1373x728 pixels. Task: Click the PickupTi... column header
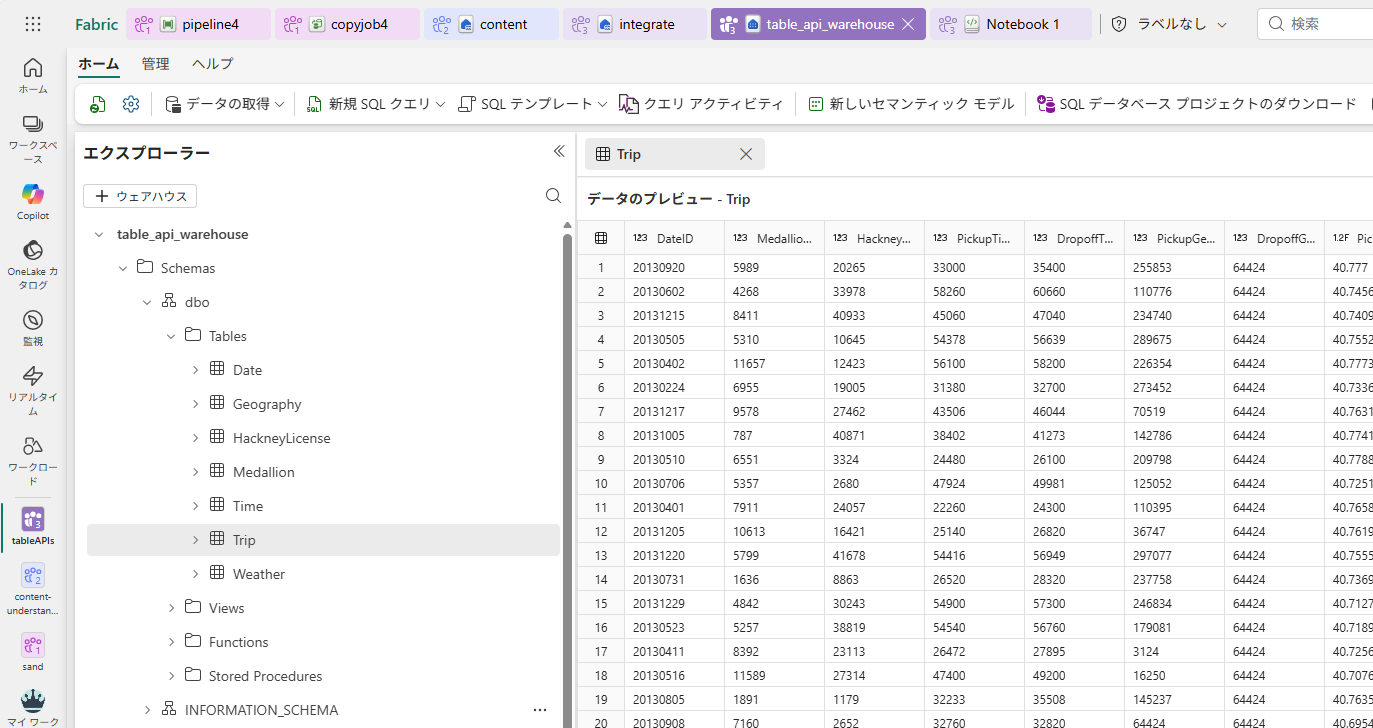975,238
